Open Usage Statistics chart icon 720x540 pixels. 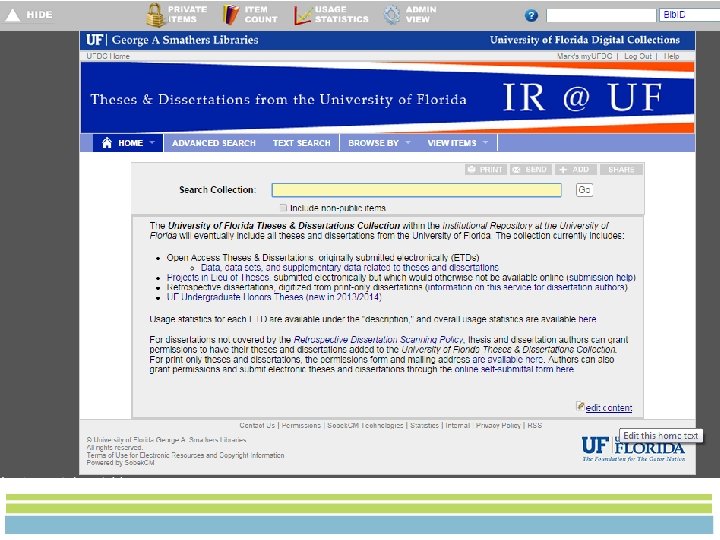[303, 16]
